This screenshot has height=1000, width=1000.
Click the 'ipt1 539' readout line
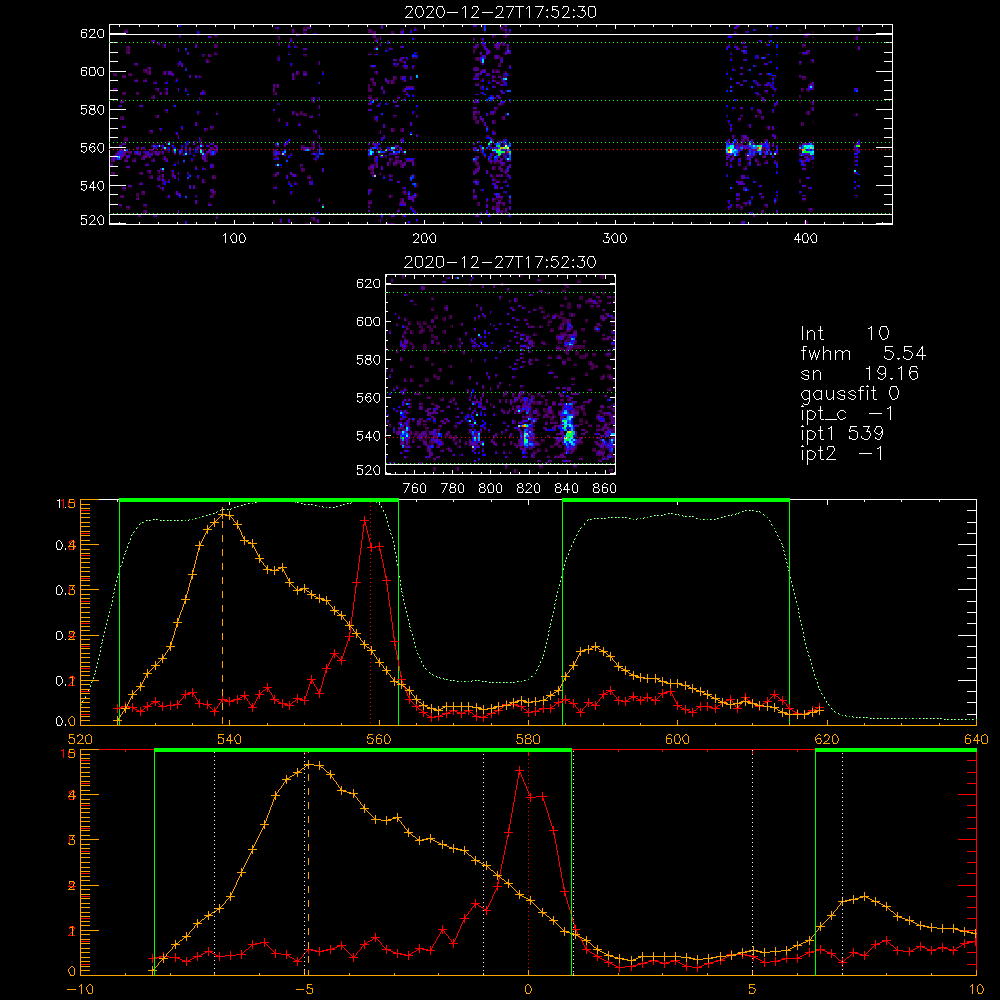tap(842, 434)
